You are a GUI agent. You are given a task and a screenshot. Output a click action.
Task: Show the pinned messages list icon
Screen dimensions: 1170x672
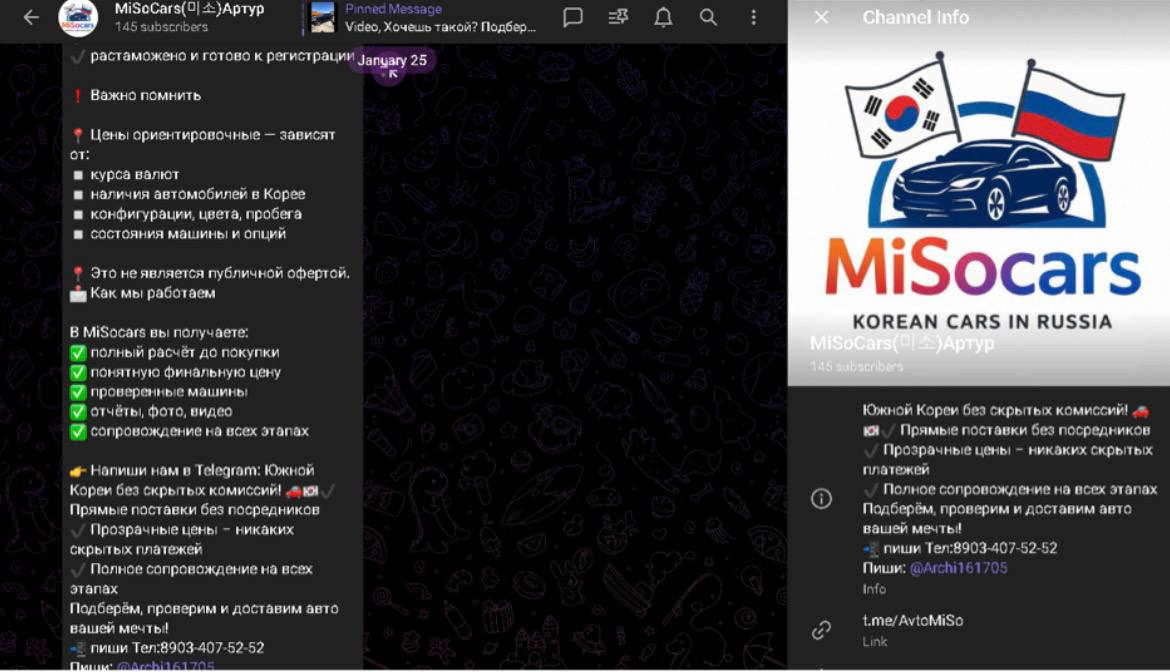point(618,18)
